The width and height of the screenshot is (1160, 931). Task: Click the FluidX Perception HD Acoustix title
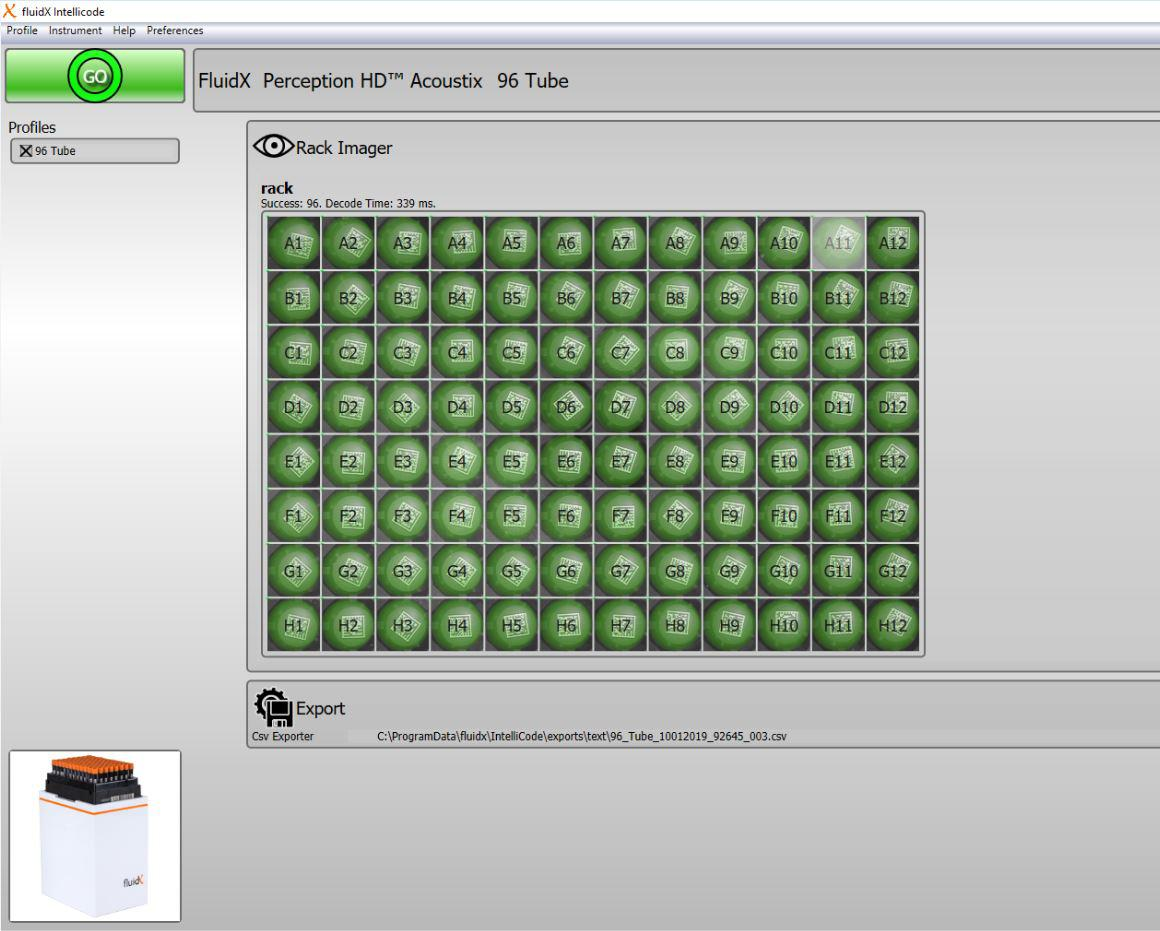[x=383, y=81]
